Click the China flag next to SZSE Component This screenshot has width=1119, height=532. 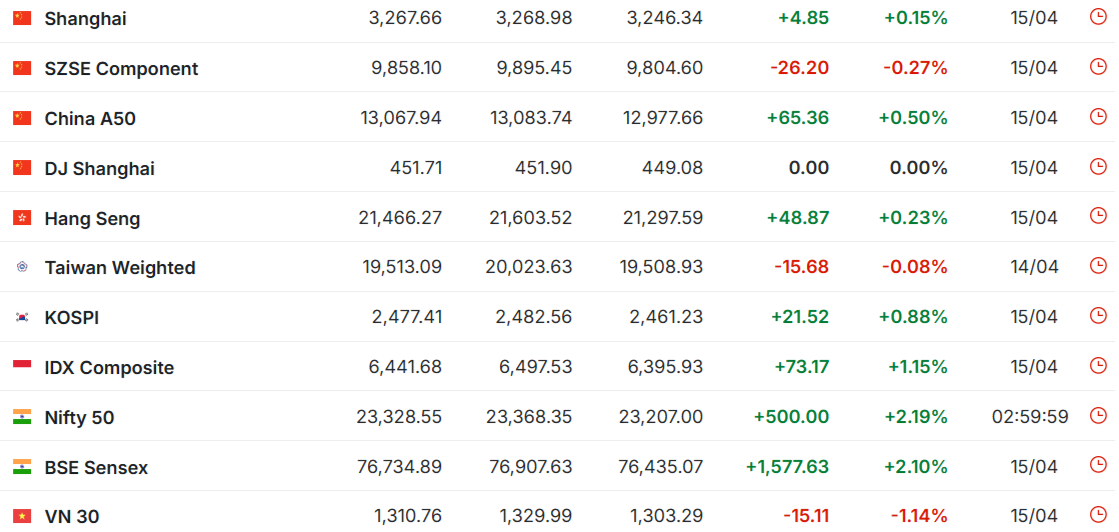click(x=22, y=69)
